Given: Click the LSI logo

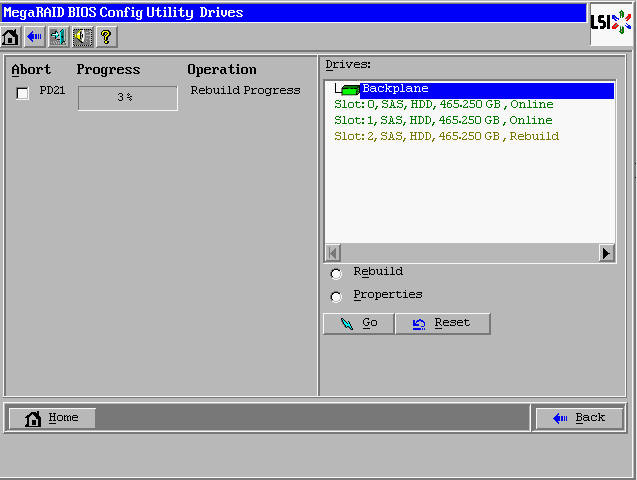Looking at the screenshot, I should point(611,22).
